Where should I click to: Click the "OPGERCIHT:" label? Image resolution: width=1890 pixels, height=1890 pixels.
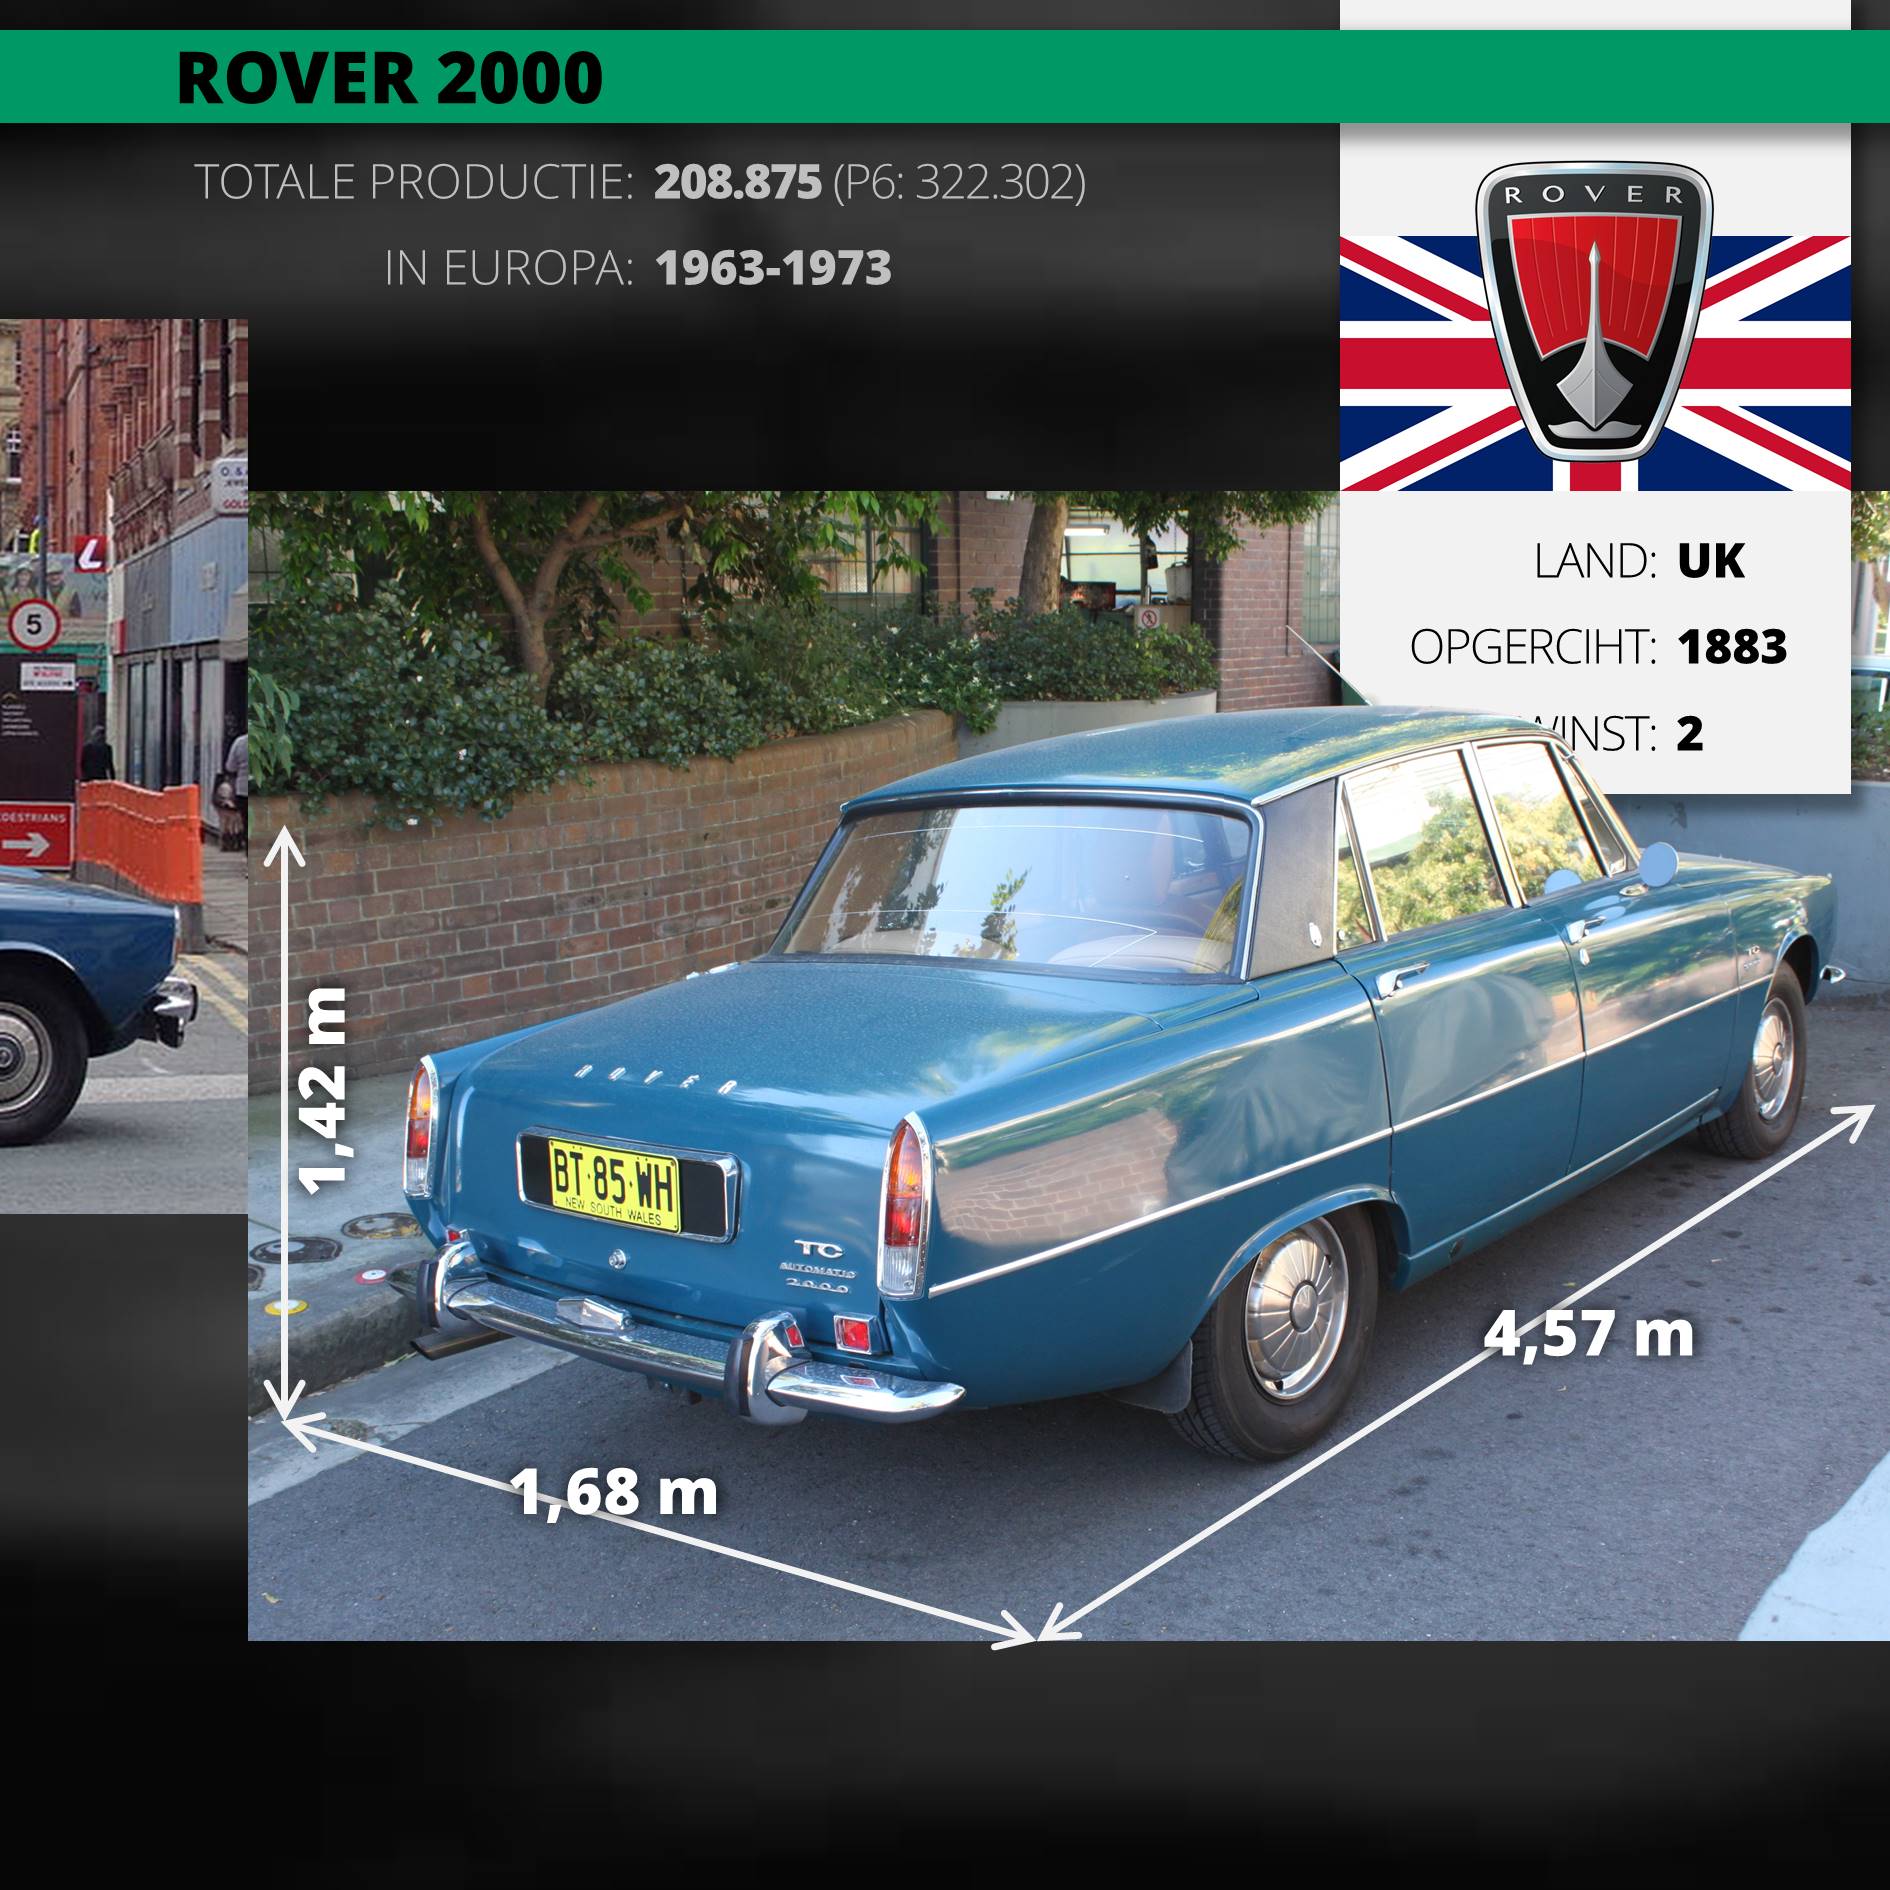[1534, 647]
